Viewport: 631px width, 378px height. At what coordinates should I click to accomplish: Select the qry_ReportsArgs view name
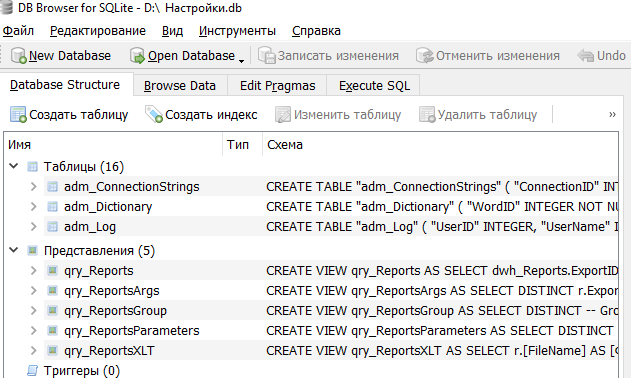[111, 291]
